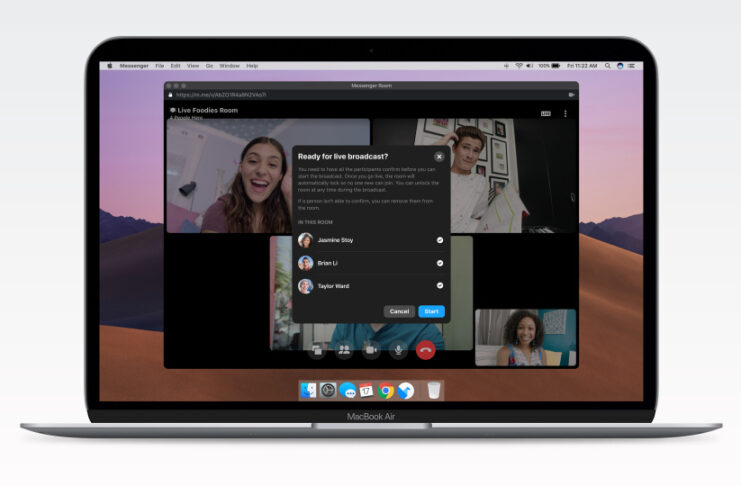Toggle the checkmark for Jasmine Stoy

click(439, 240)
